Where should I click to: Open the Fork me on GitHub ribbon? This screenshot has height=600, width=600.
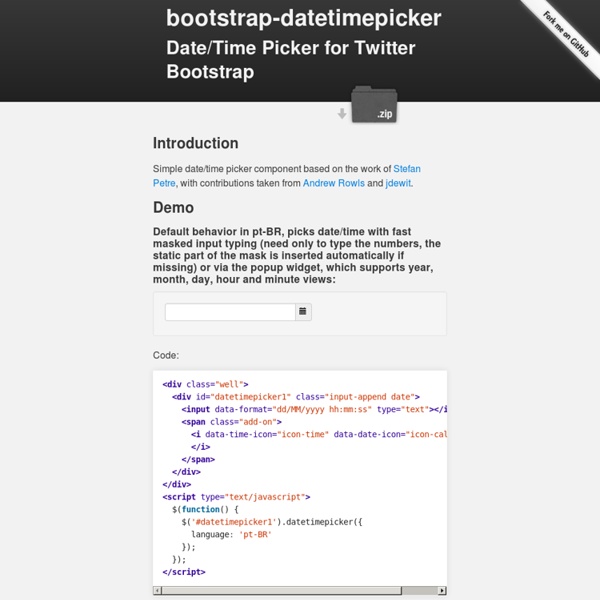tap(566, 34)
